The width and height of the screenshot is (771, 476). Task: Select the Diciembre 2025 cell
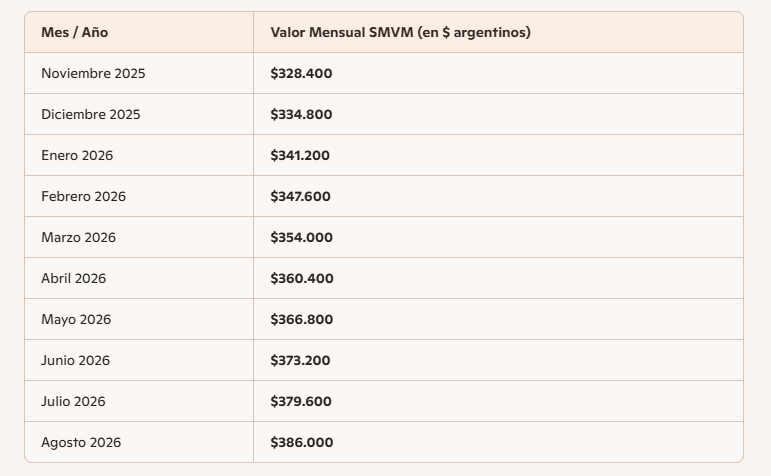(x=91, y=115)
